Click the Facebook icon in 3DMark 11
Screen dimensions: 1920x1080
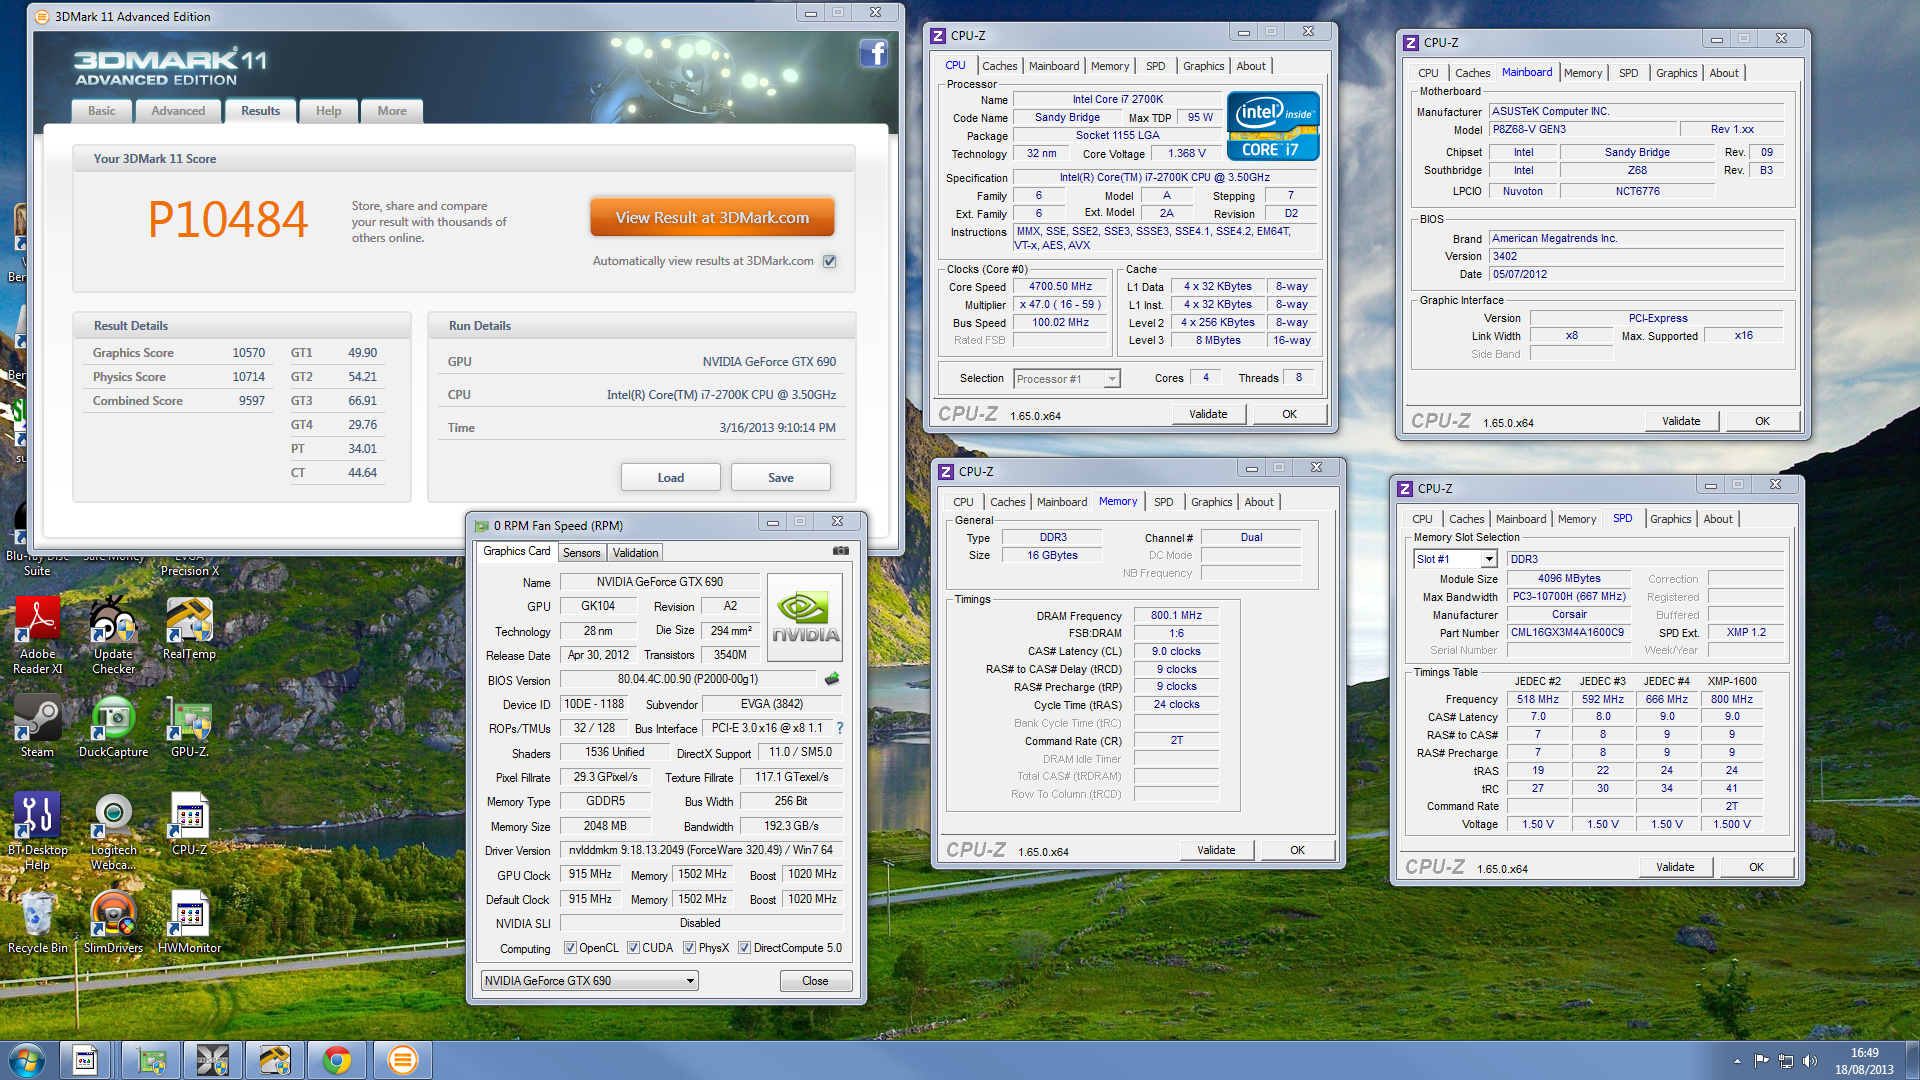click(x=873, y=53)
